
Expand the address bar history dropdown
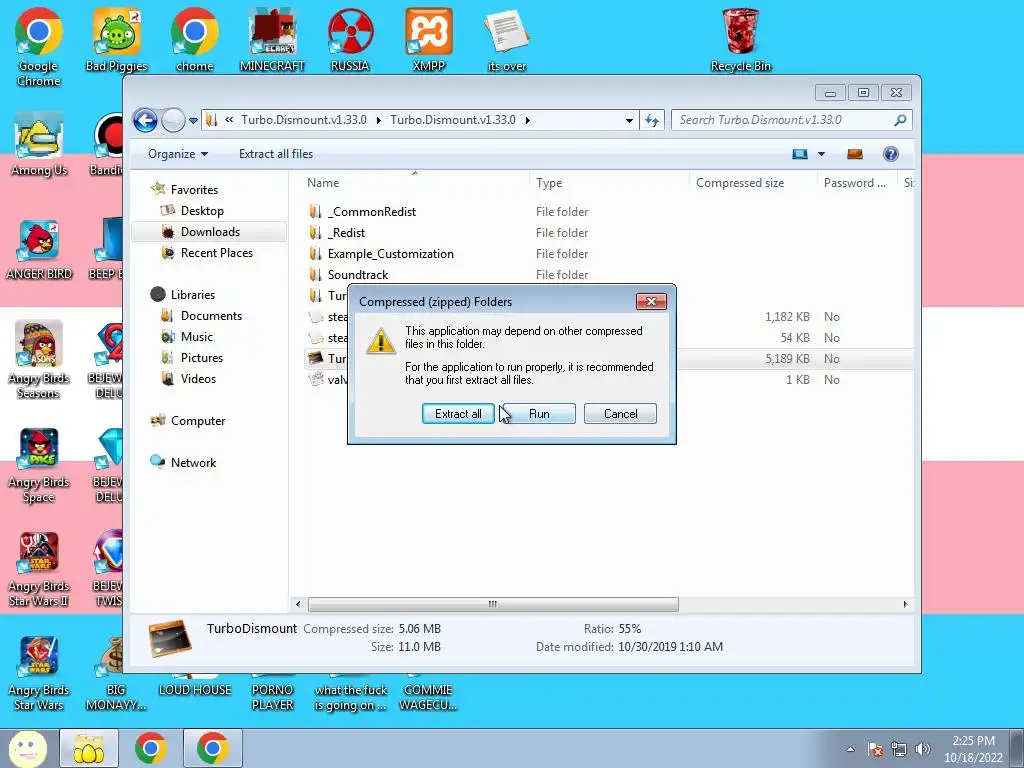629,120
